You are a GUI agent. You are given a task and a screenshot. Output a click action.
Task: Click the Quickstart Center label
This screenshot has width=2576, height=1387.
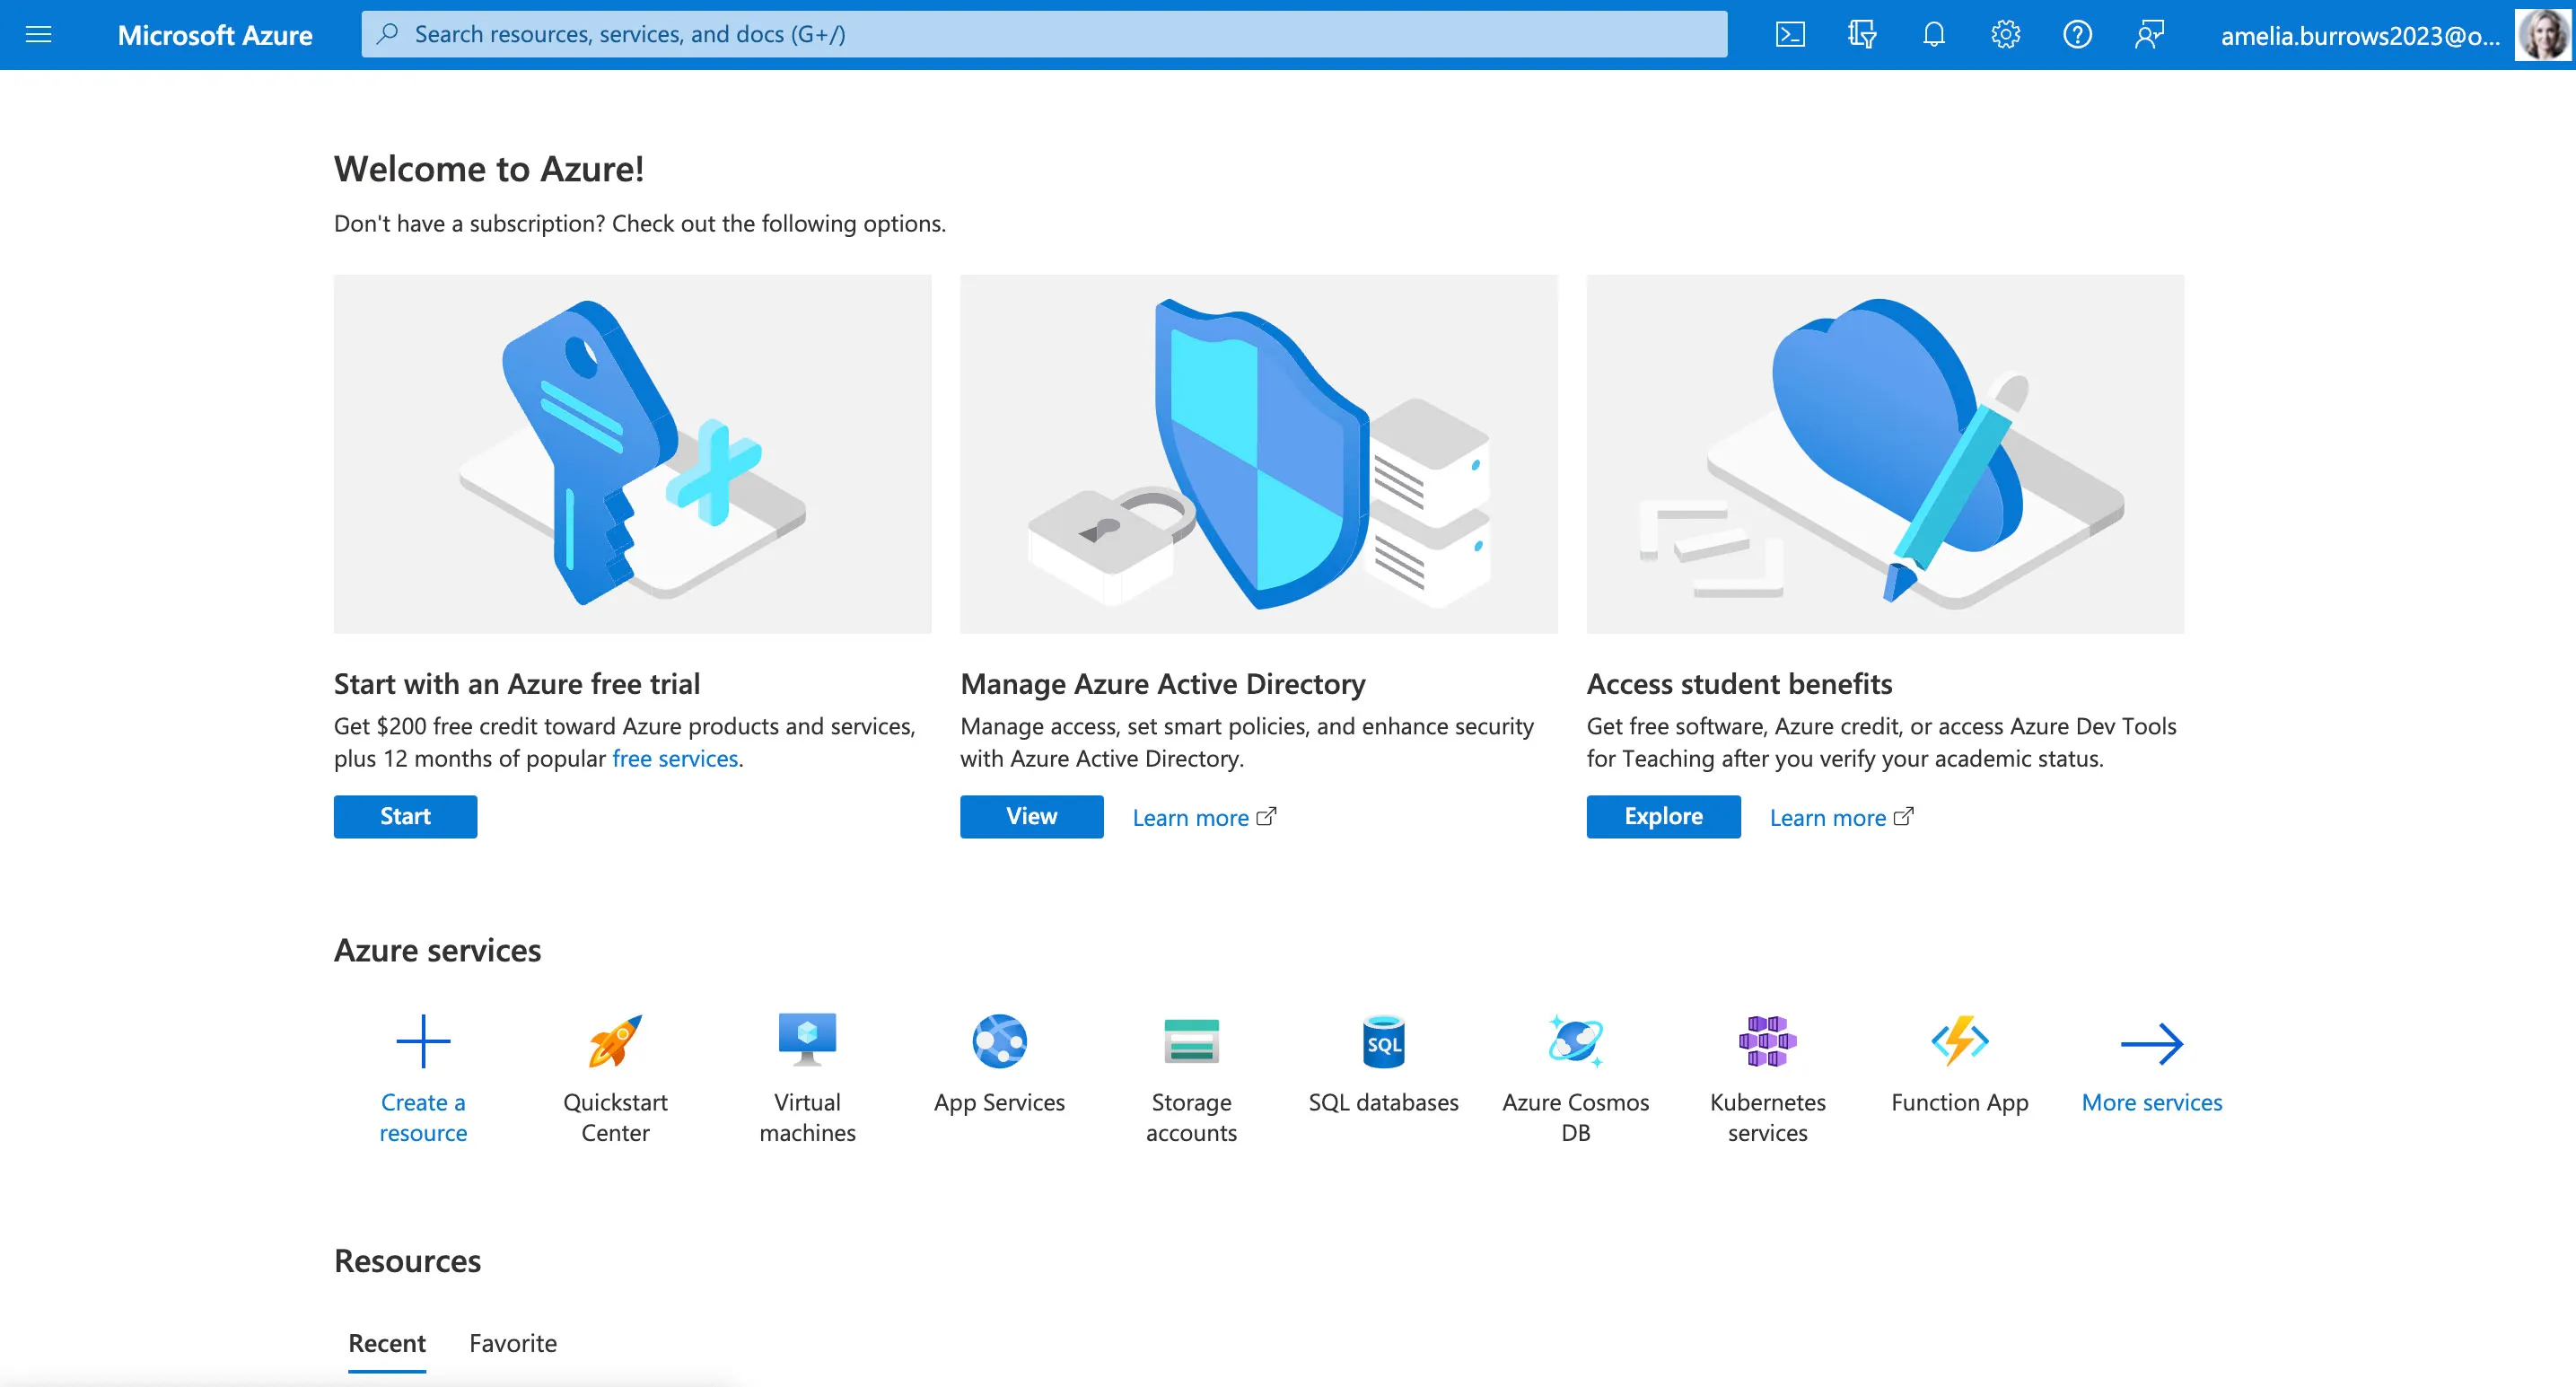[615, 1117]
